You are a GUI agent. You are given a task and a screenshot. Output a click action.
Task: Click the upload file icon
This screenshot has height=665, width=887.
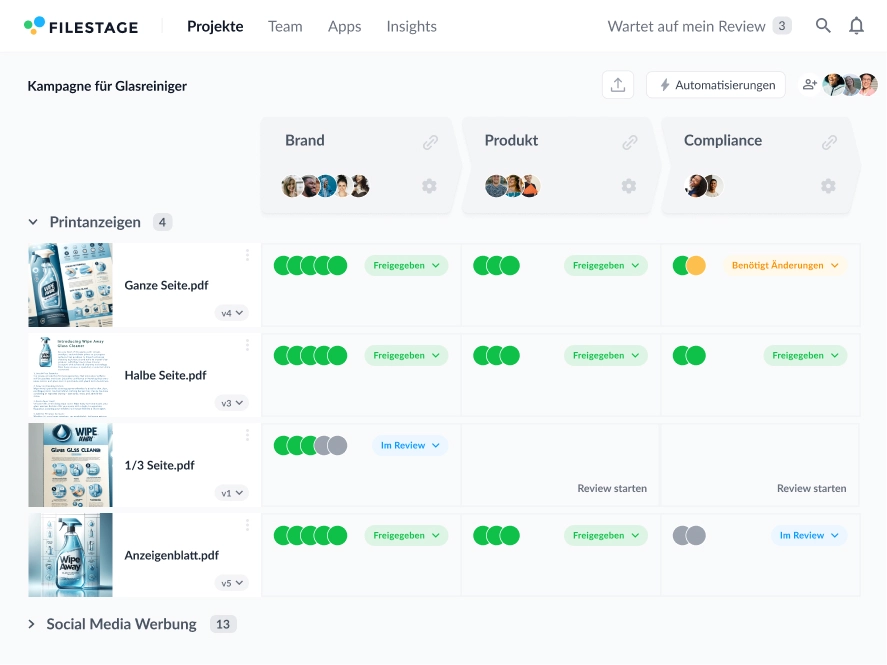(618, 85)
